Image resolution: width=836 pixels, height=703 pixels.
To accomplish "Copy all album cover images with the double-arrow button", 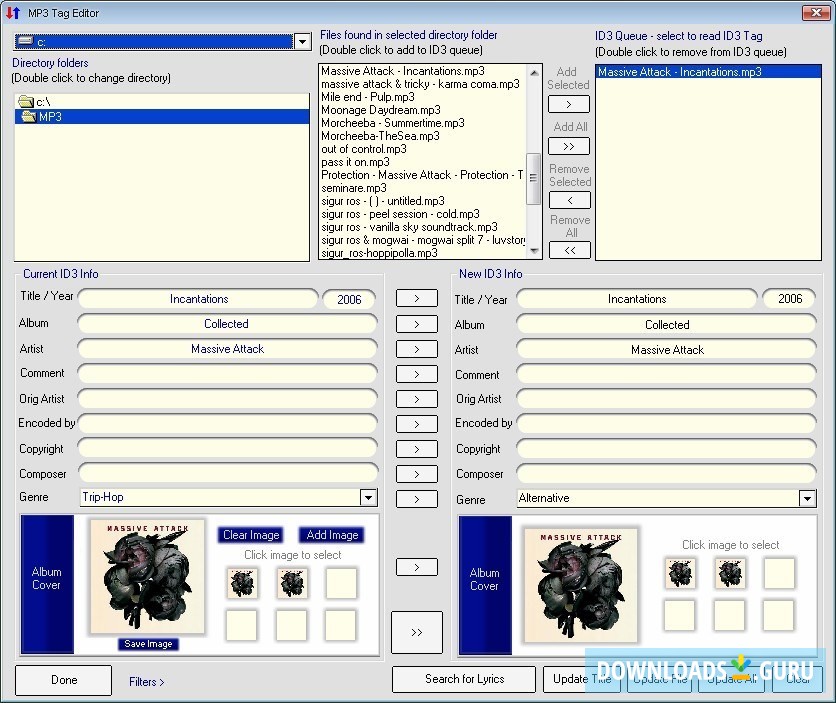I will (417, 632).
